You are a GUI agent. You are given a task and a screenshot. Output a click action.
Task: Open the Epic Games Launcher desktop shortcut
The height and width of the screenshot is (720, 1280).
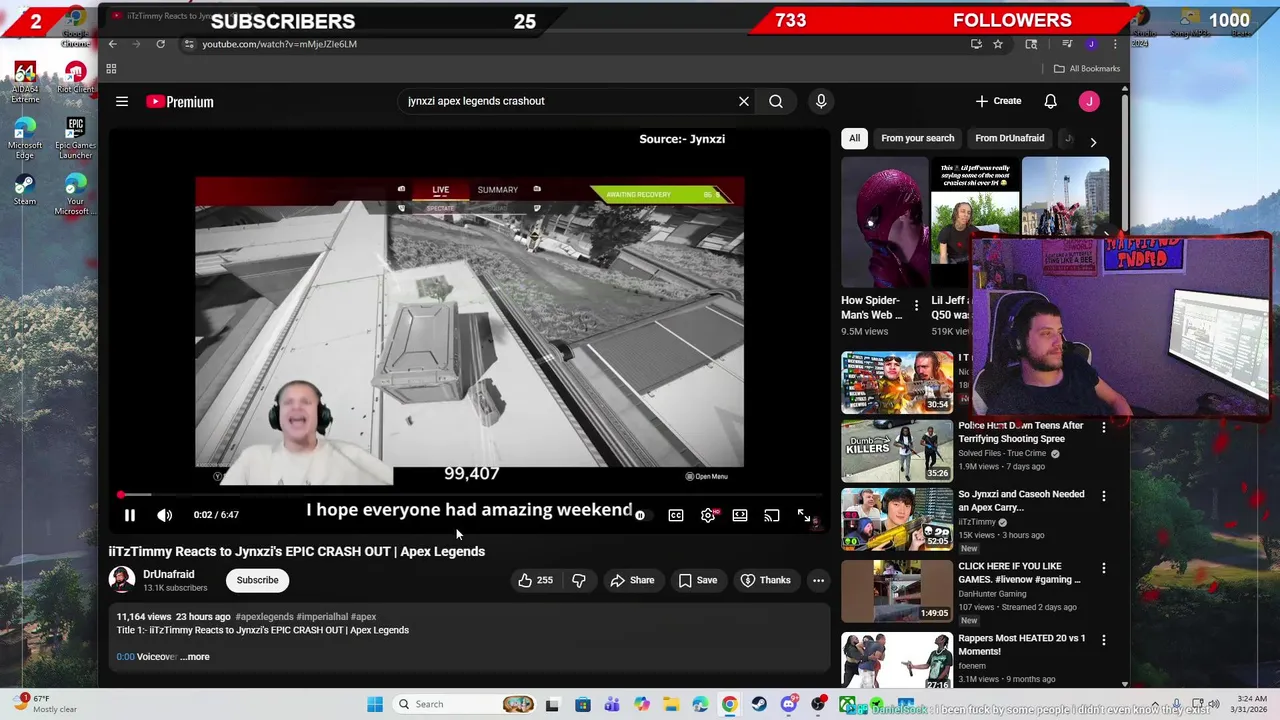tap(75, 139)
